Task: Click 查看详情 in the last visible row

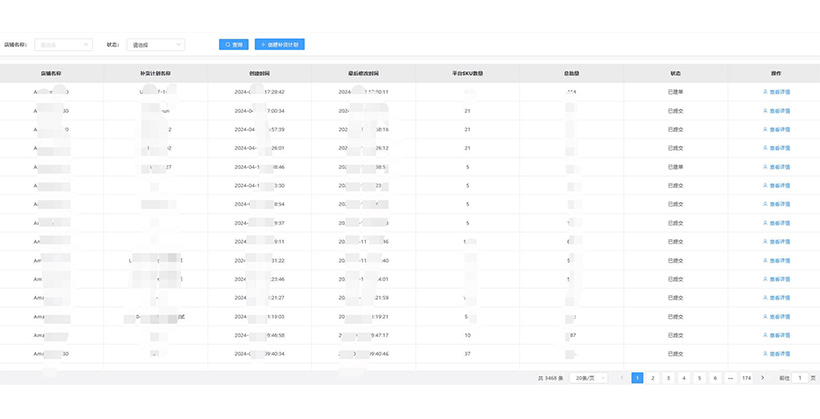Action: 776,354
